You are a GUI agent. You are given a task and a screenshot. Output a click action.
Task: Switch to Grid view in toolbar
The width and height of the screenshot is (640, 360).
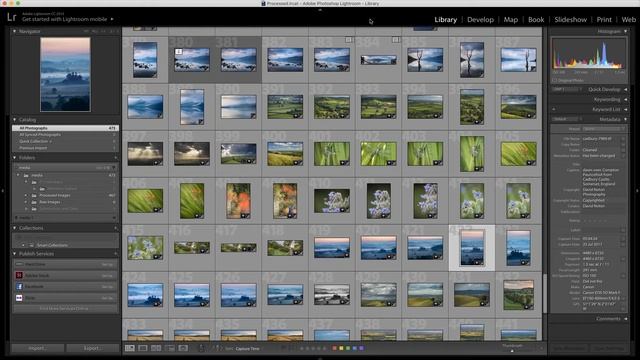pos(130,348)
